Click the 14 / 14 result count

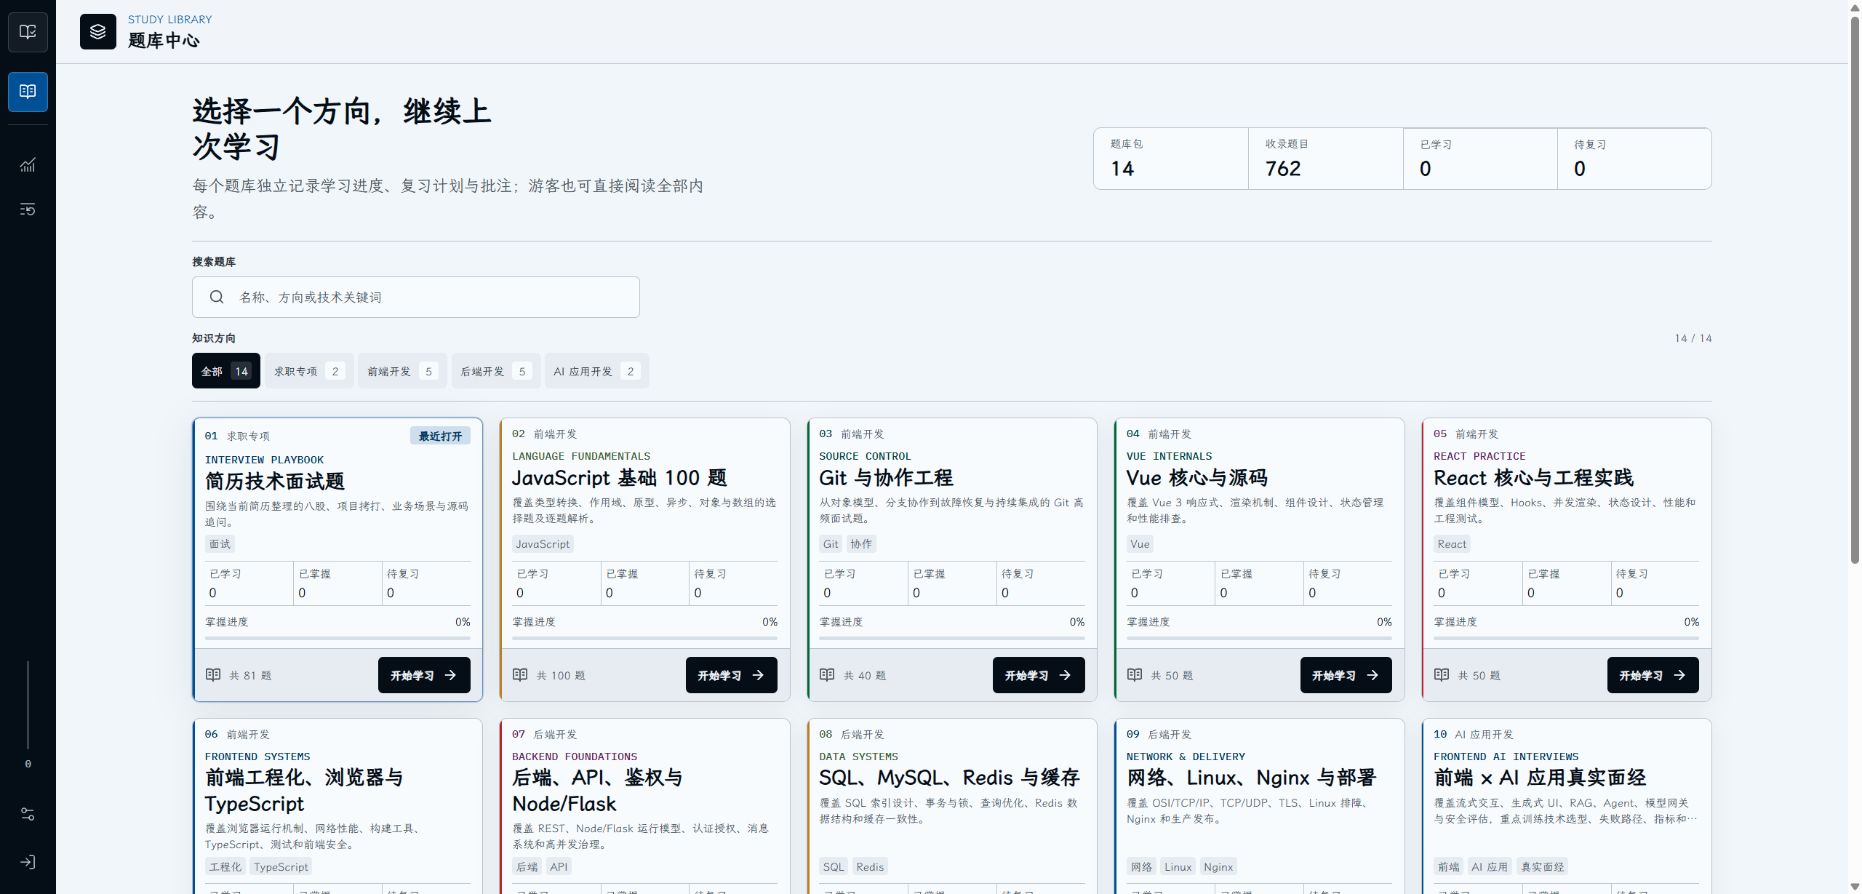[x=1693, y=338]
